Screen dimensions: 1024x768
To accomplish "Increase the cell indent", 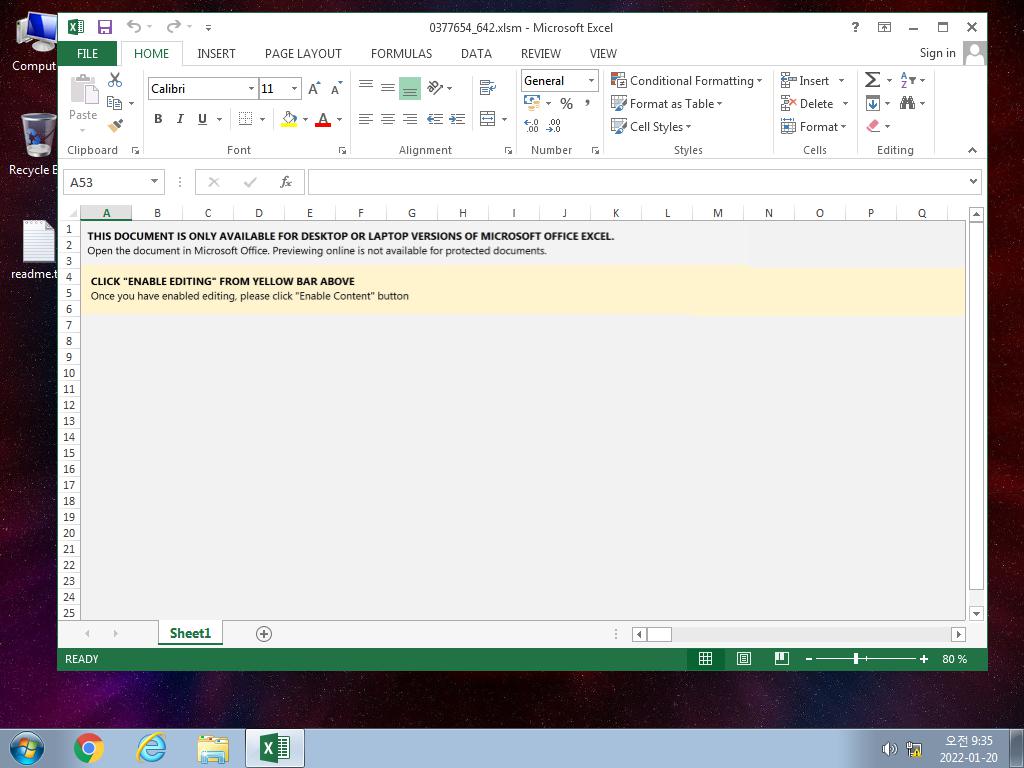I will (457, 119).
